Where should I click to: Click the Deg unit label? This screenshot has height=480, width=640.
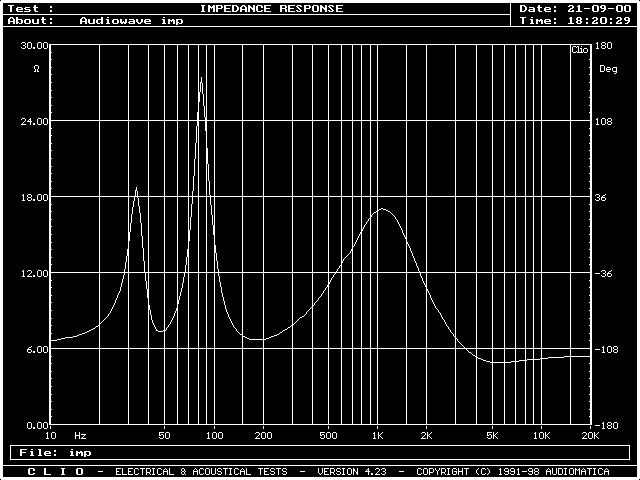(x=608, y=69)
